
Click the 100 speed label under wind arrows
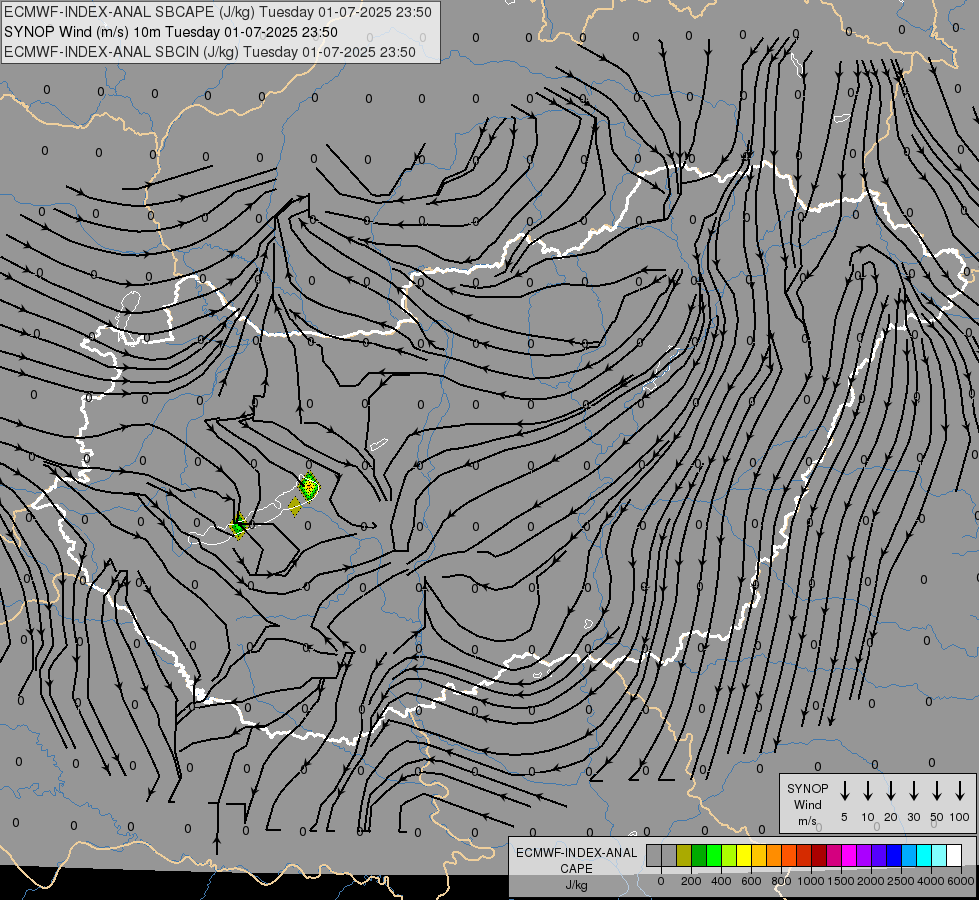[960, 817]
